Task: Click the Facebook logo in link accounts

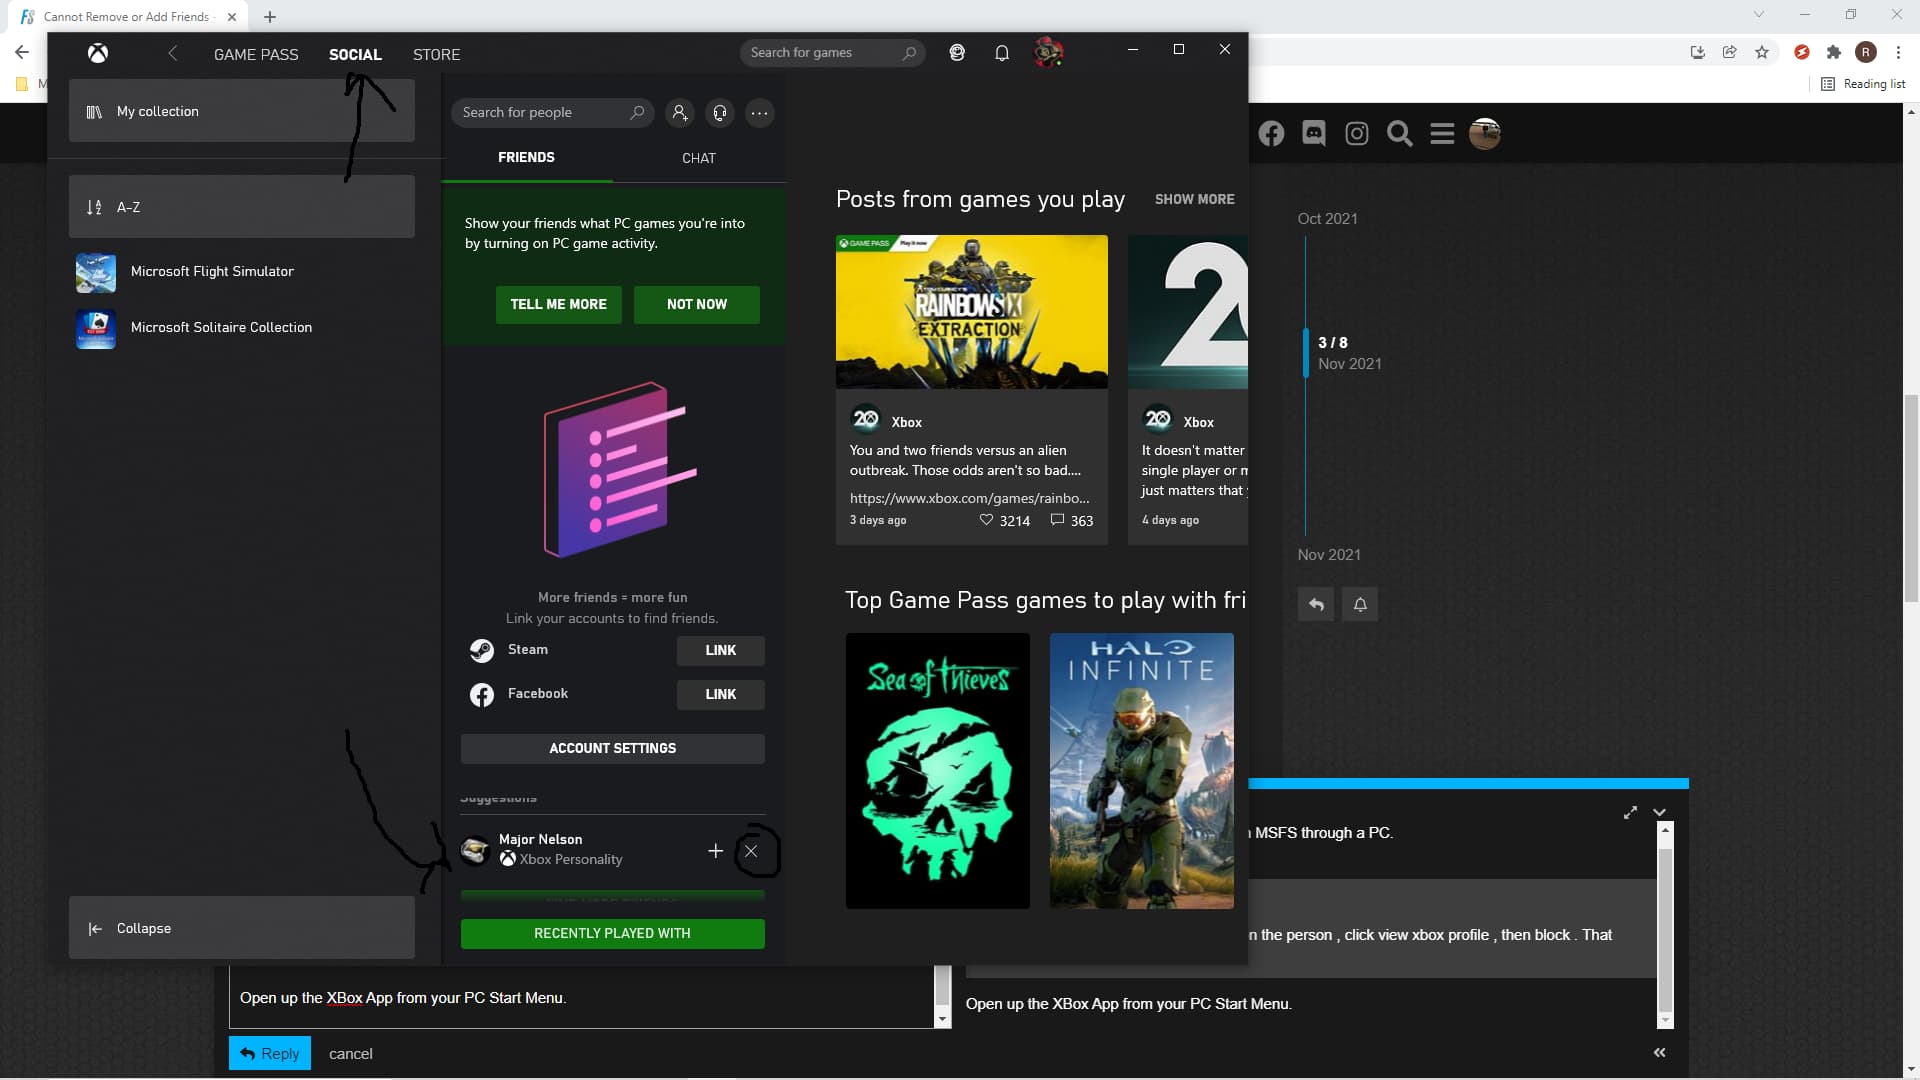Action: pyautogui.click(x=482, y=695)
